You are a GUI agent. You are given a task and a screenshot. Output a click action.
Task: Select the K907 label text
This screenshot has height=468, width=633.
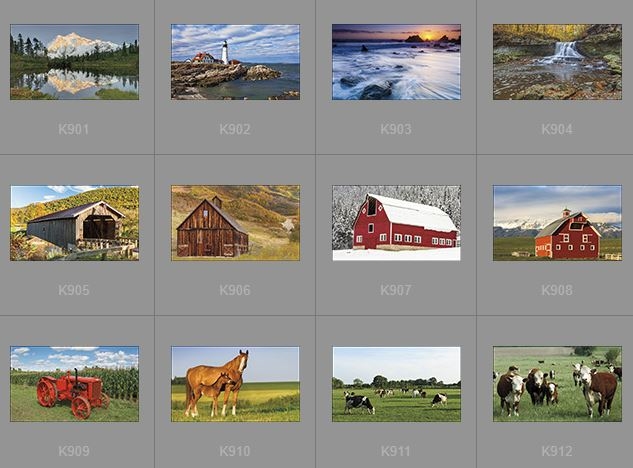pyautogui.click(x=396, y=290)
